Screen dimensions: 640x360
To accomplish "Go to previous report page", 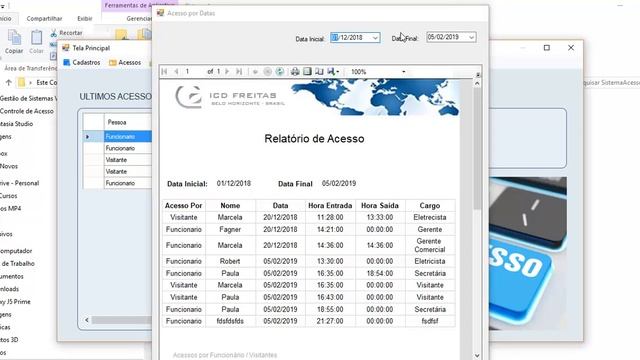I will pyautogui.click(x=176, y=71).
